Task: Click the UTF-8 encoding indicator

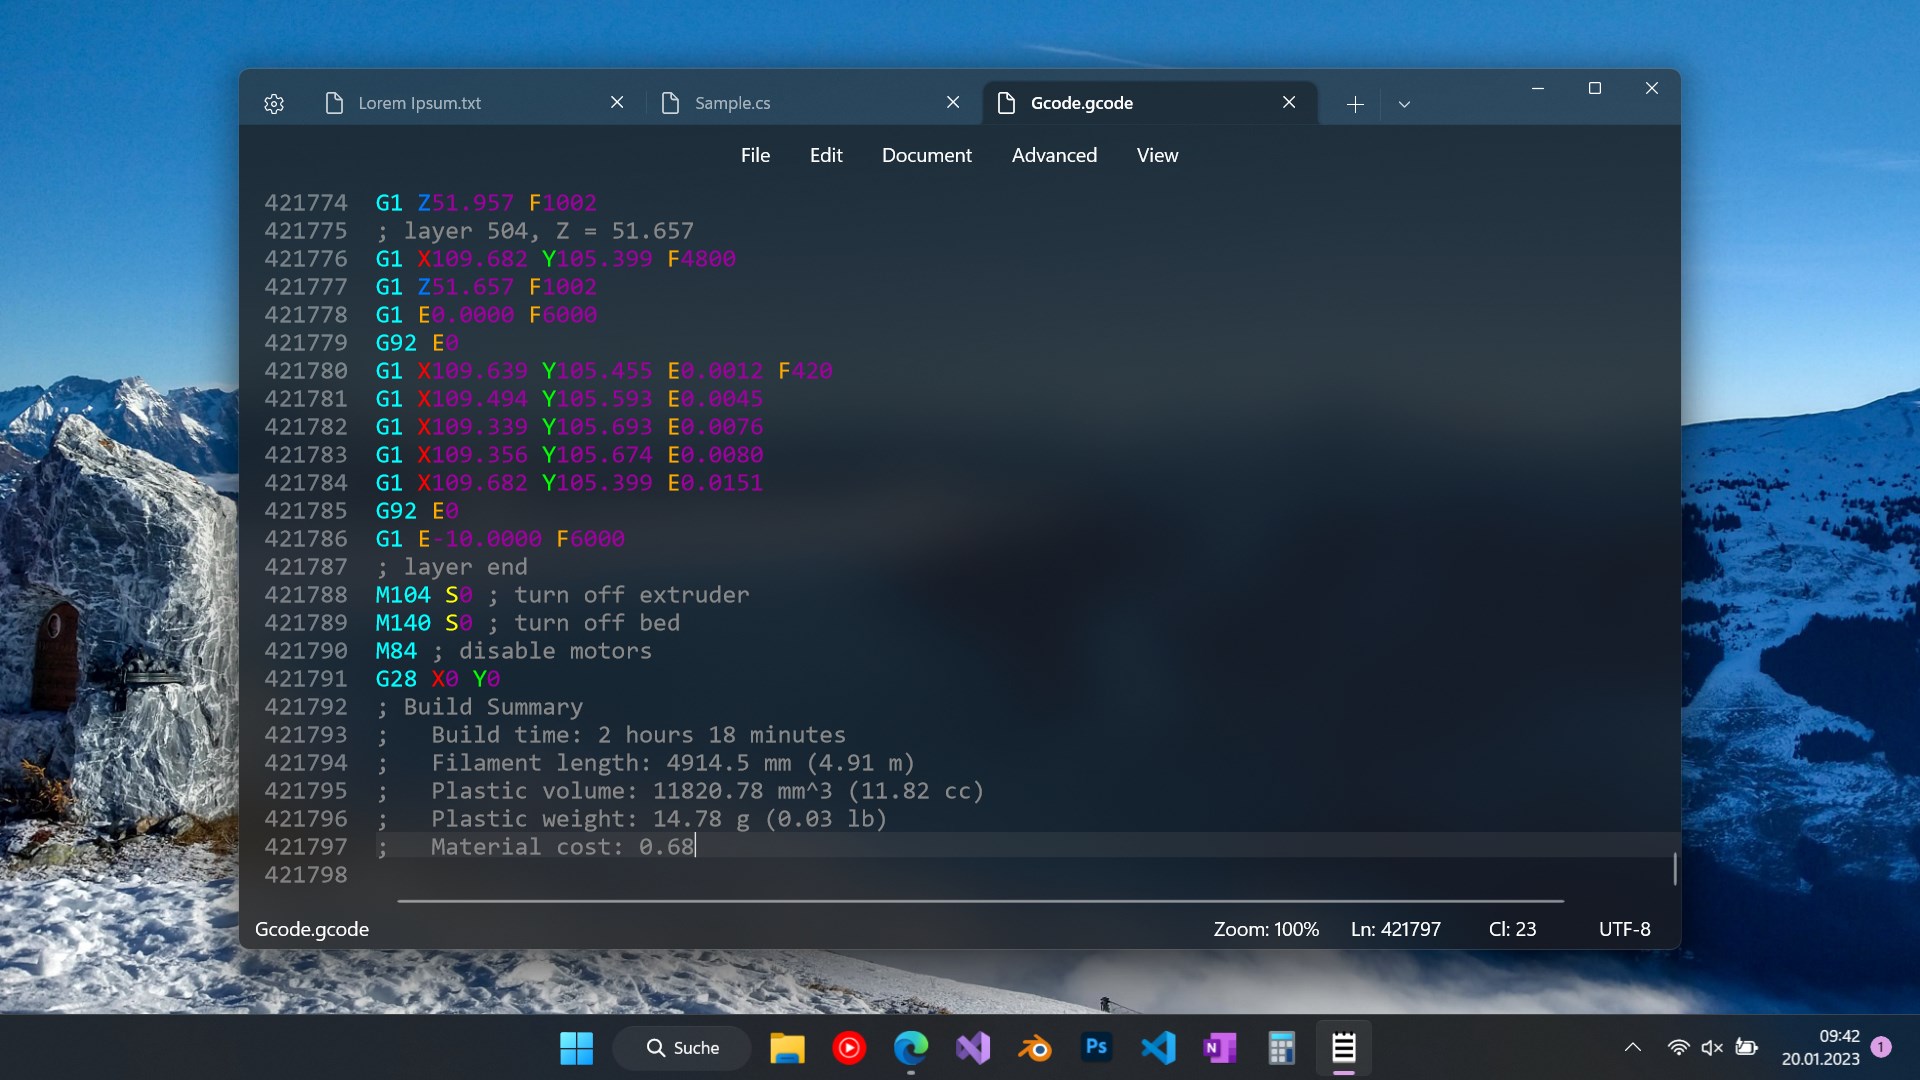Action: [1624, 929]
